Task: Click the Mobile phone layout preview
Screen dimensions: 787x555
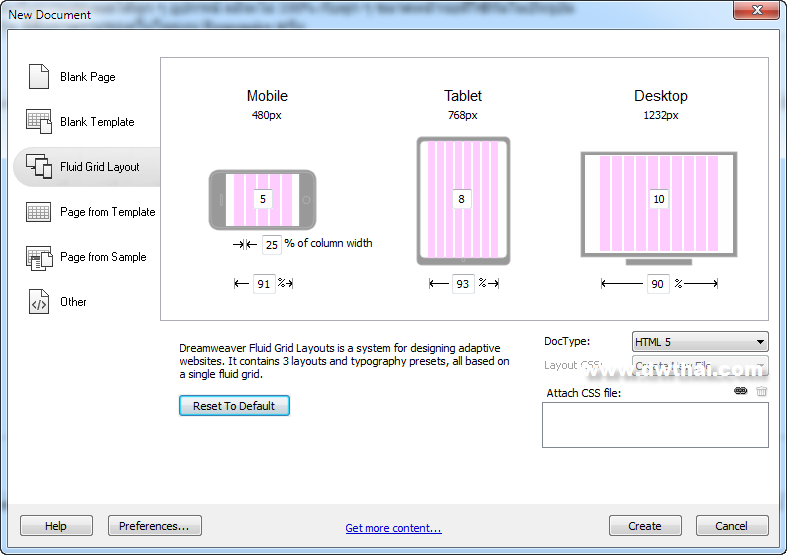Action: click(263, 199)
